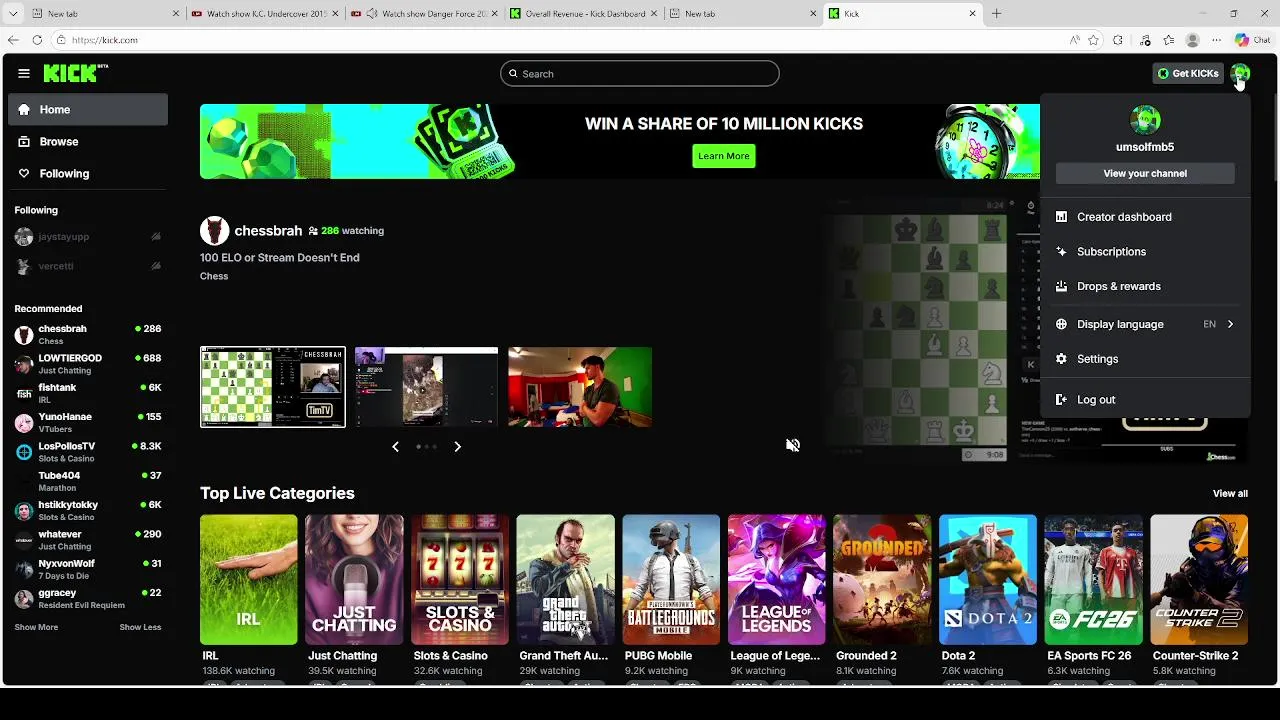Open the Counter-Strike 2 category card
The height and width of the screenshot is (720, 1280).
[x=1199, y=580]
